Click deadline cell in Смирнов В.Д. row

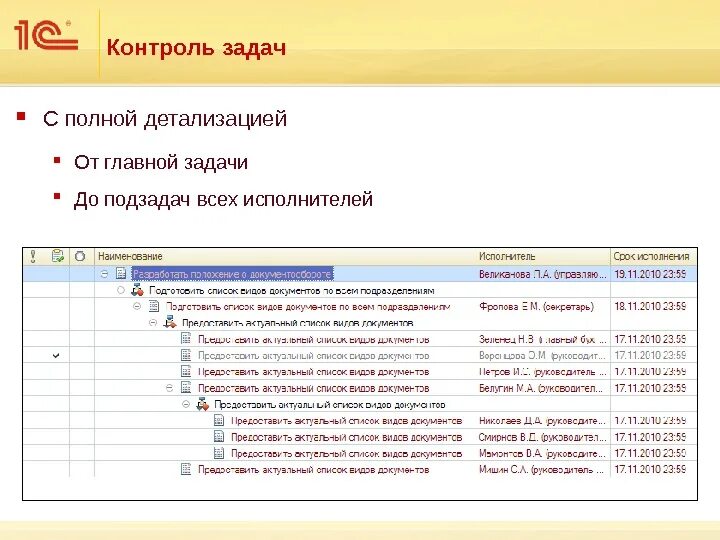pos(650,437)
